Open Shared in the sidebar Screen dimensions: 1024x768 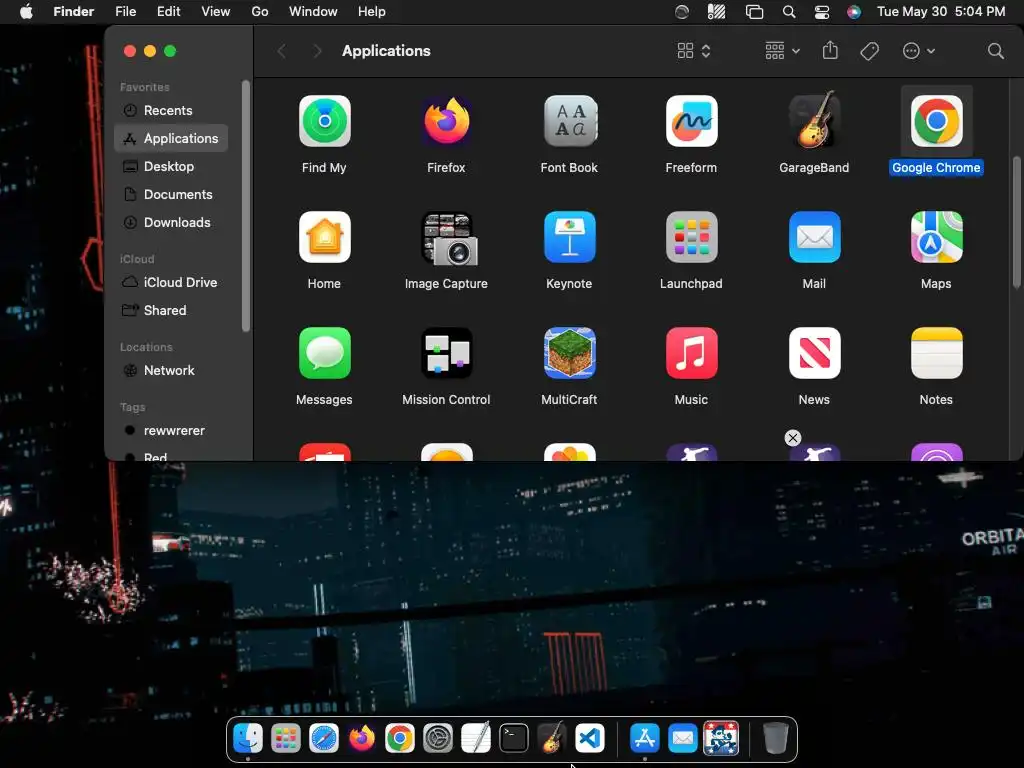point(171,311)
